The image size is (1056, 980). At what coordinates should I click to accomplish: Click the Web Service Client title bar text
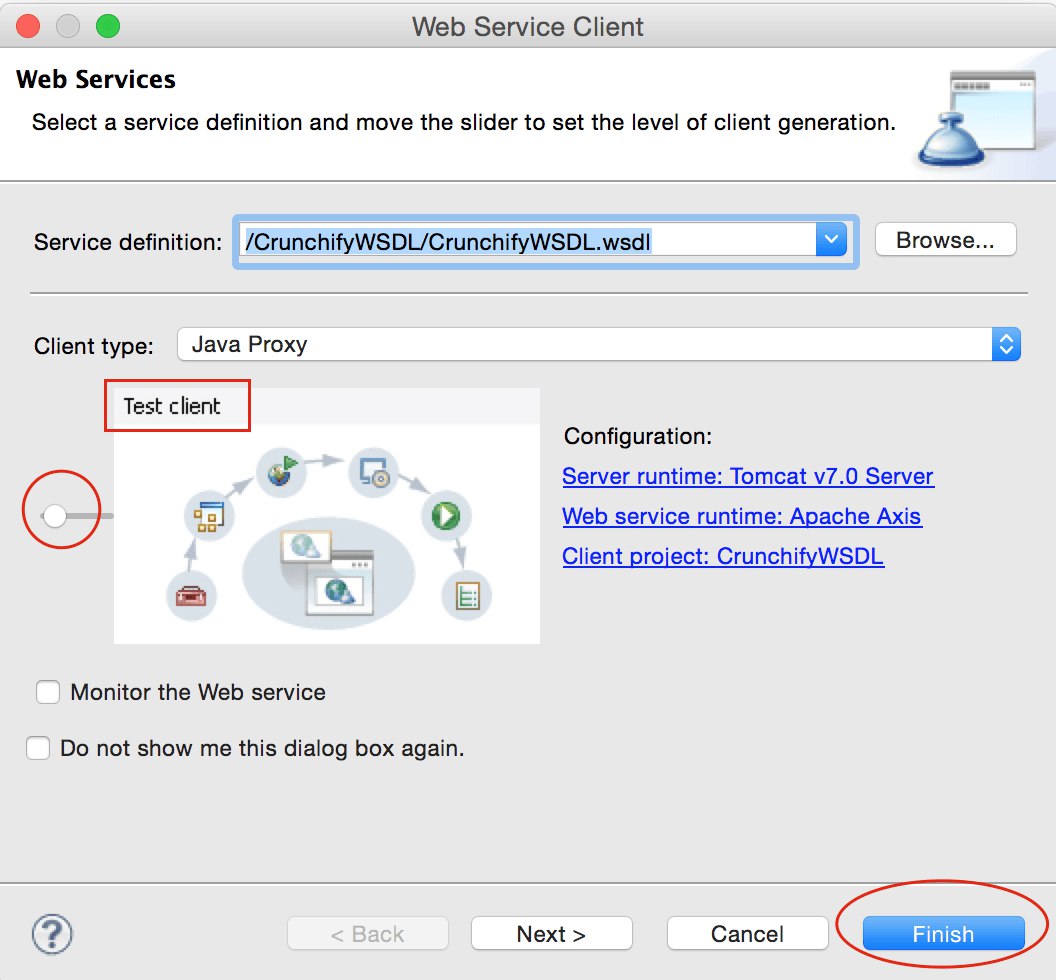pos(528,27)
